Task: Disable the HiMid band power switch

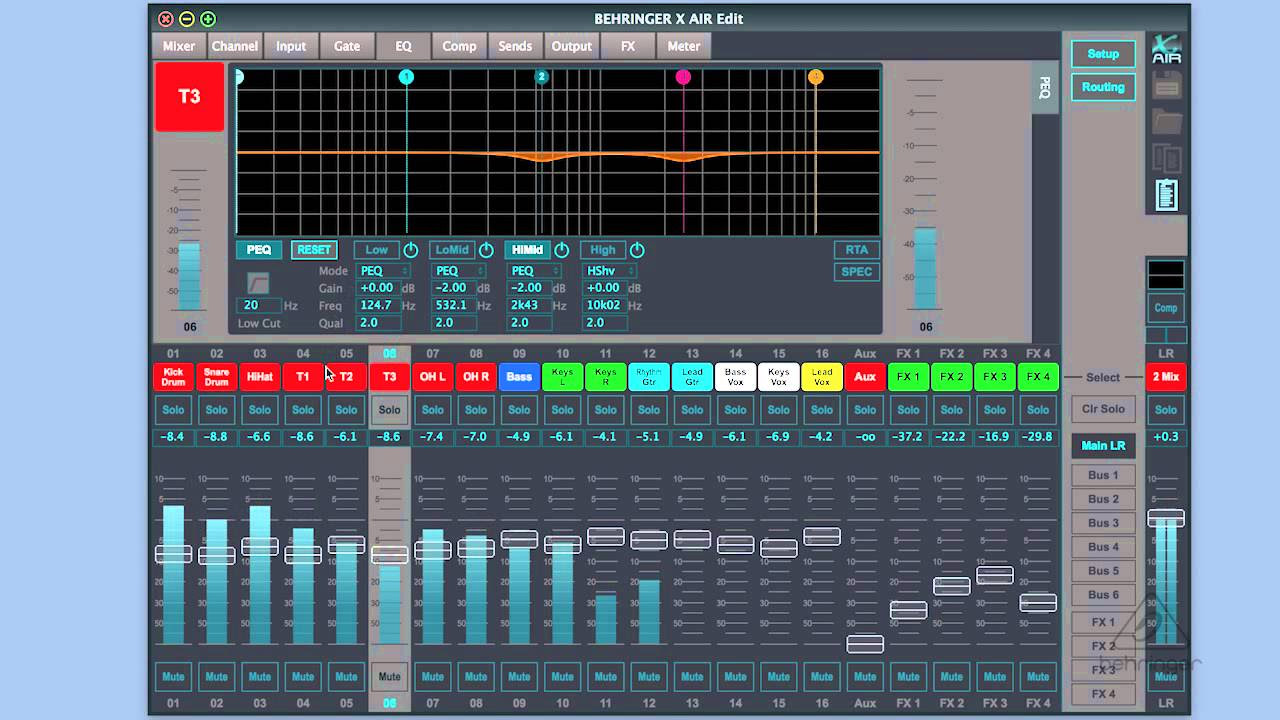Action: tap(560, 250)
